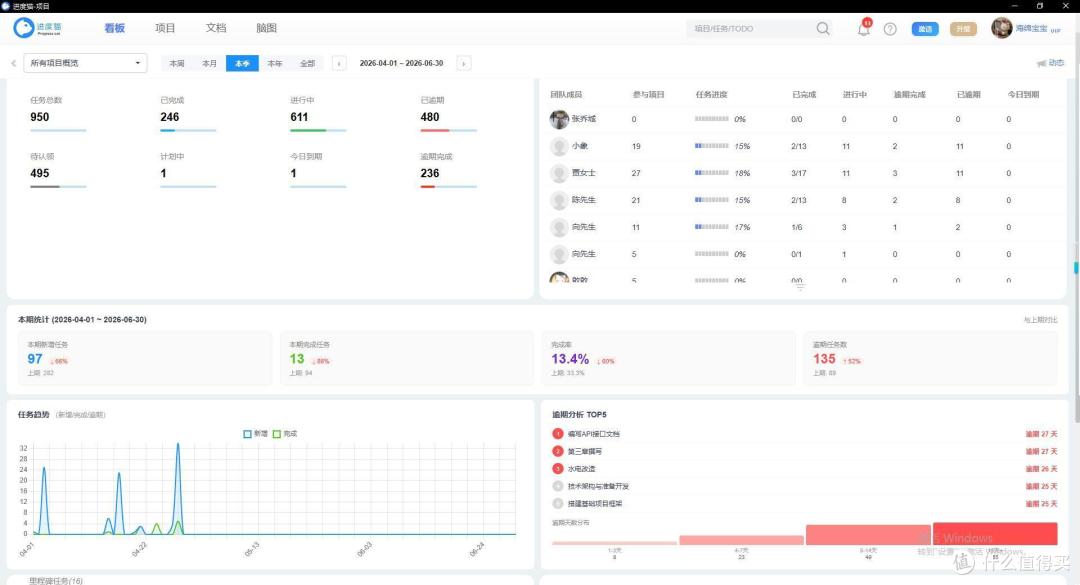Switch to the 脑图 tab
The image size is (1080, 585).
click(x=266, y=28)
